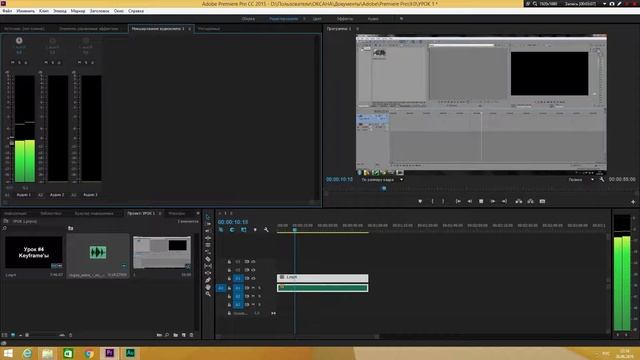Image resolution: width=640 pixels, height=360 pixels.
Task: Toggle A1 source patching button
Action: tap(221, 288)
